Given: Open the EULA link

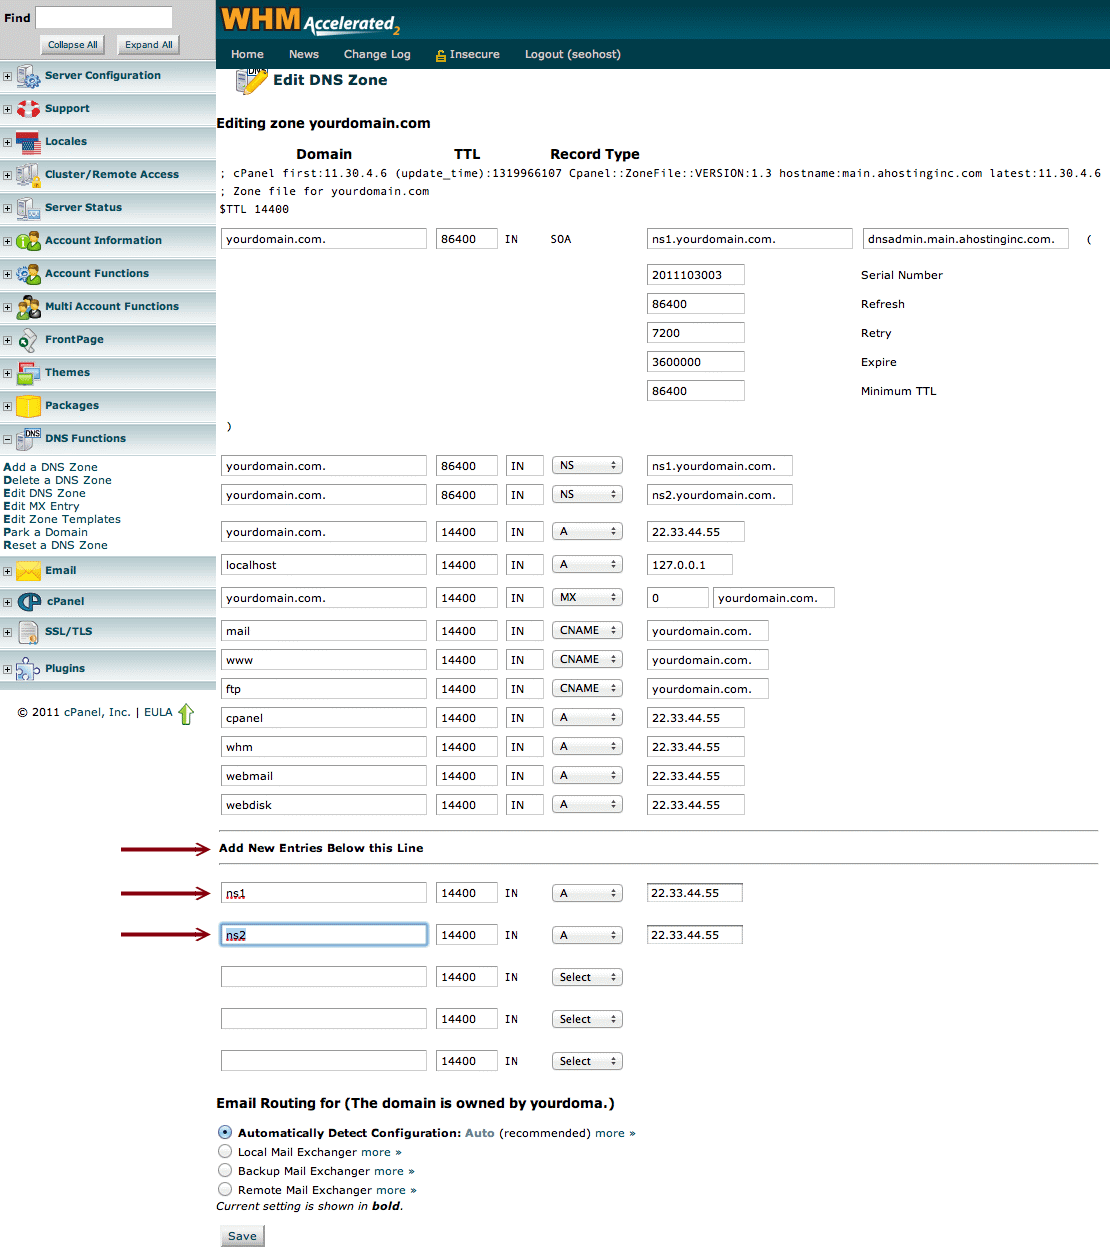Looking at the screenshot, I should pyautogui.click(x=158, y=712).
